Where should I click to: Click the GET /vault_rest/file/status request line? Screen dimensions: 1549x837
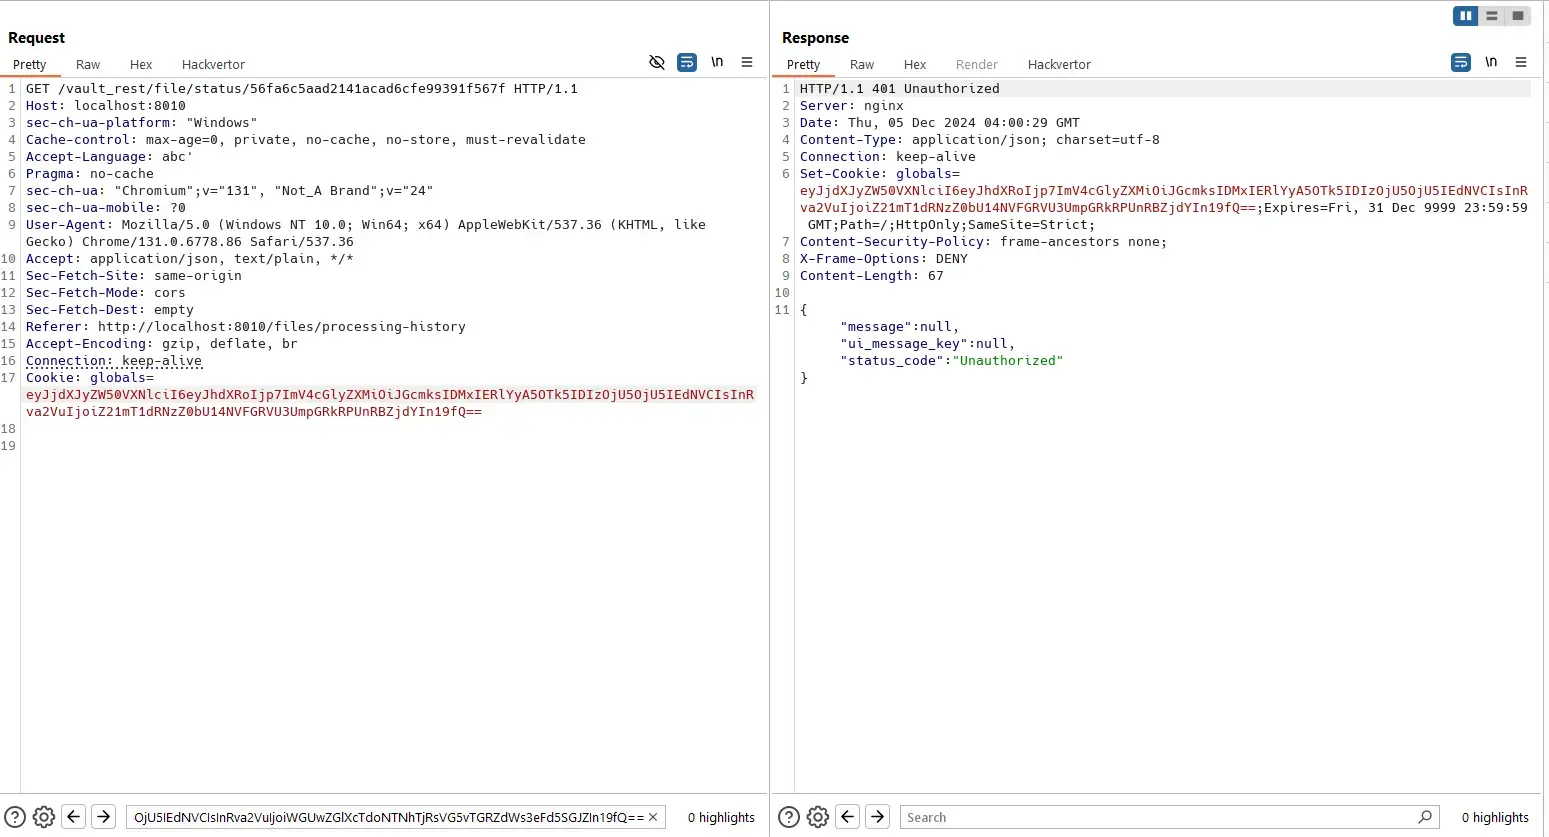302,88
